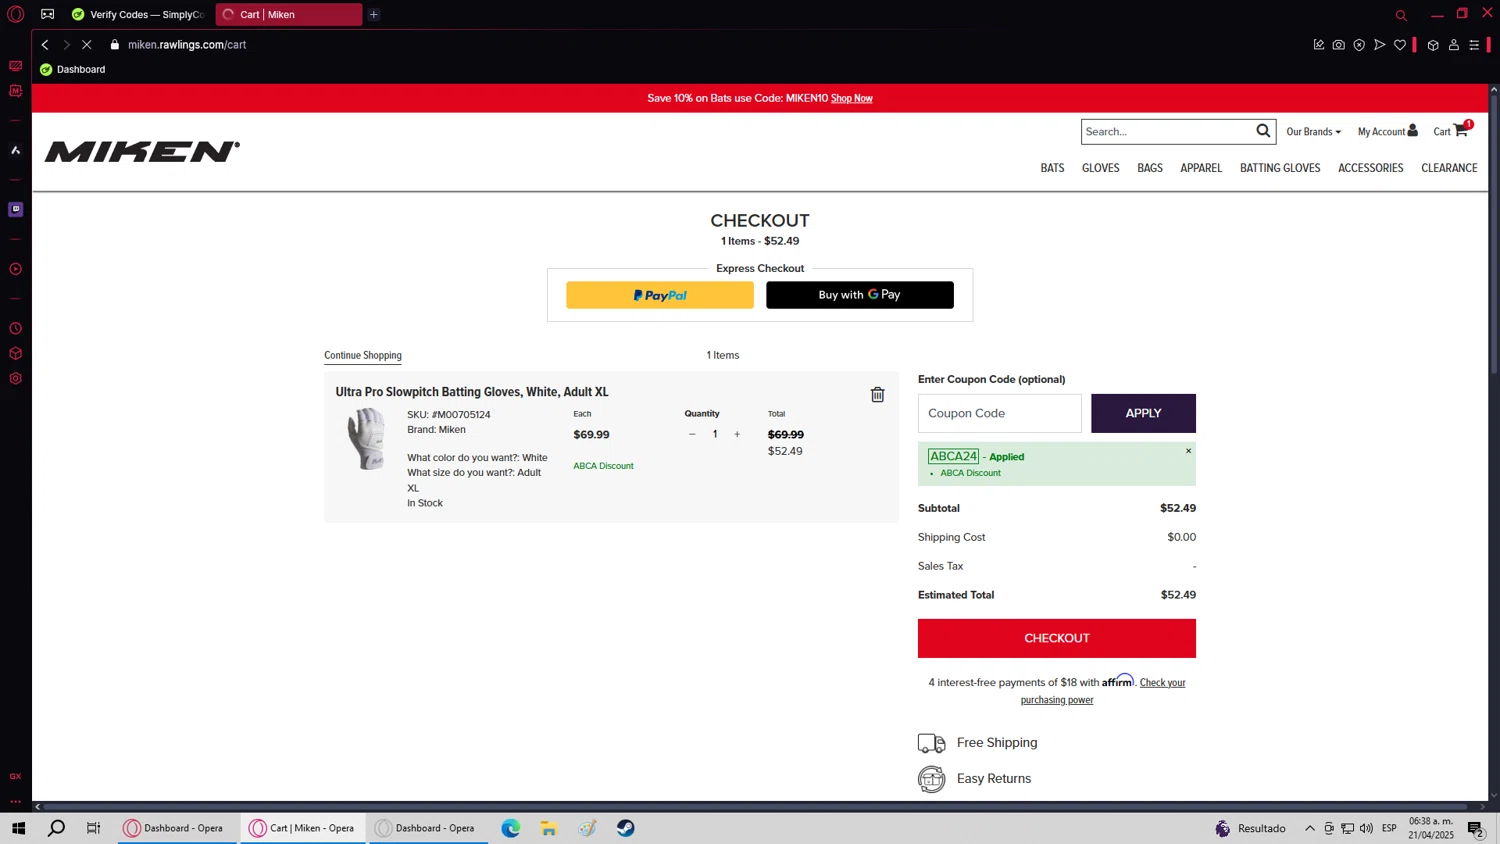Open Windows taskbar search icon
Screen dimensions: 1500x844
pos(56,828)
